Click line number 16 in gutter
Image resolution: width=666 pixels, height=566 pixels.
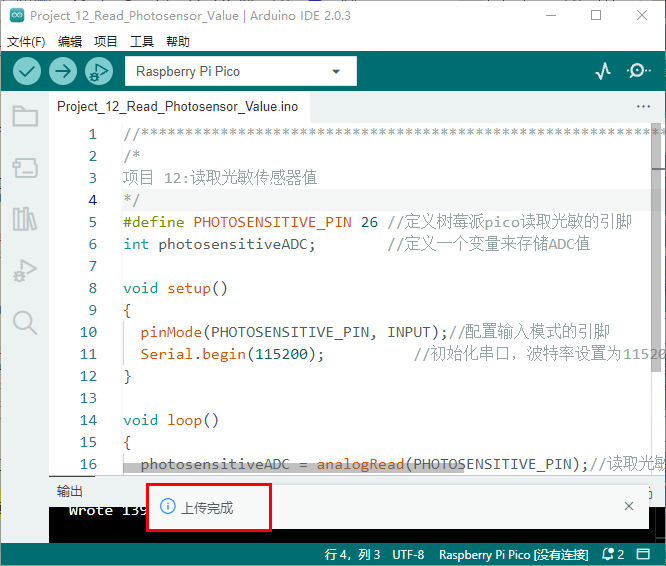(88, 464)
